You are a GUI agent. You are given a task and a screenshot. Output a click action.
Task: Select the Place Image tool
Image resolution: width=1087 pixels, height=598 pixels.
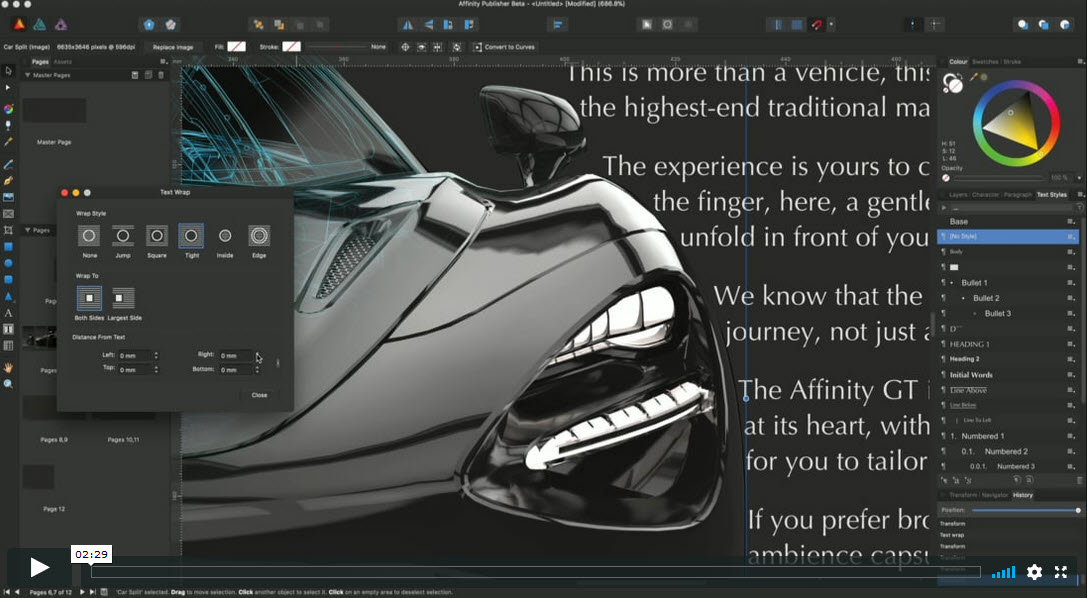(x=8, y=197)
